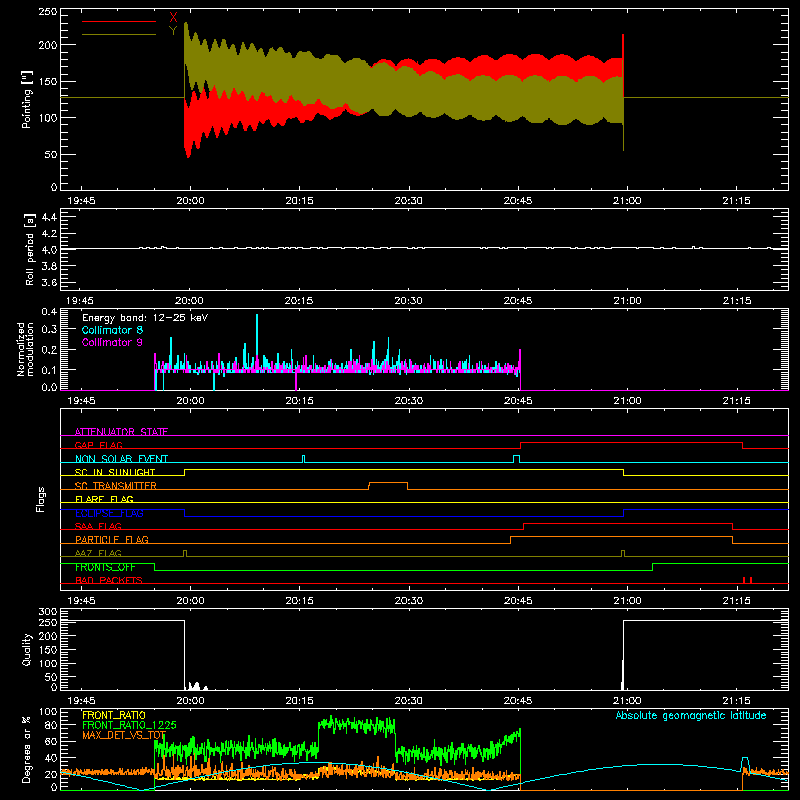Image resolution: width=800 pixels, height=800 pixels.
Task: Click the 21:00 tick label under Flags plot
Action: coord(627,601)
